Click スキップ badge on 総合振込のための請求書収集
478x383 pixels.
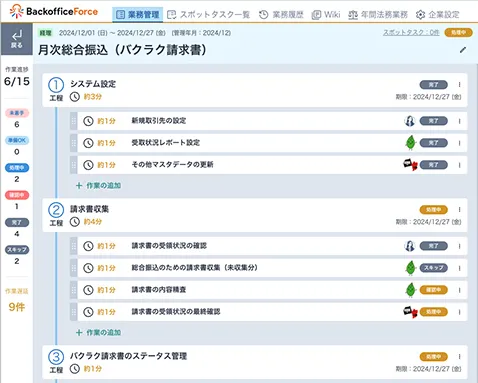(x=433, y=268)
